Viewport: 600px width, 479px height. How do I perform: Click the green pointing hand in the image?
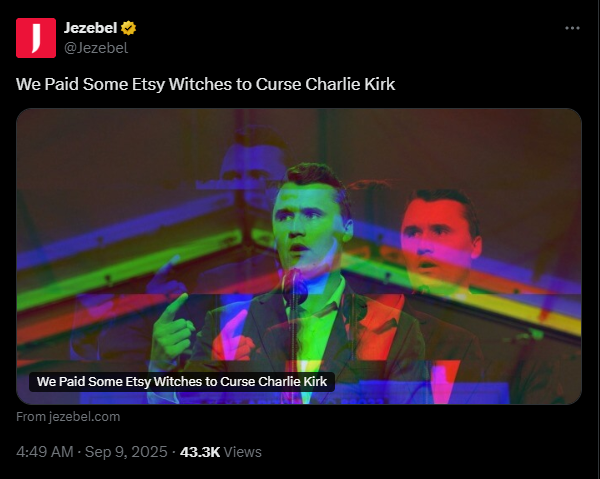(x=173, y=330)
